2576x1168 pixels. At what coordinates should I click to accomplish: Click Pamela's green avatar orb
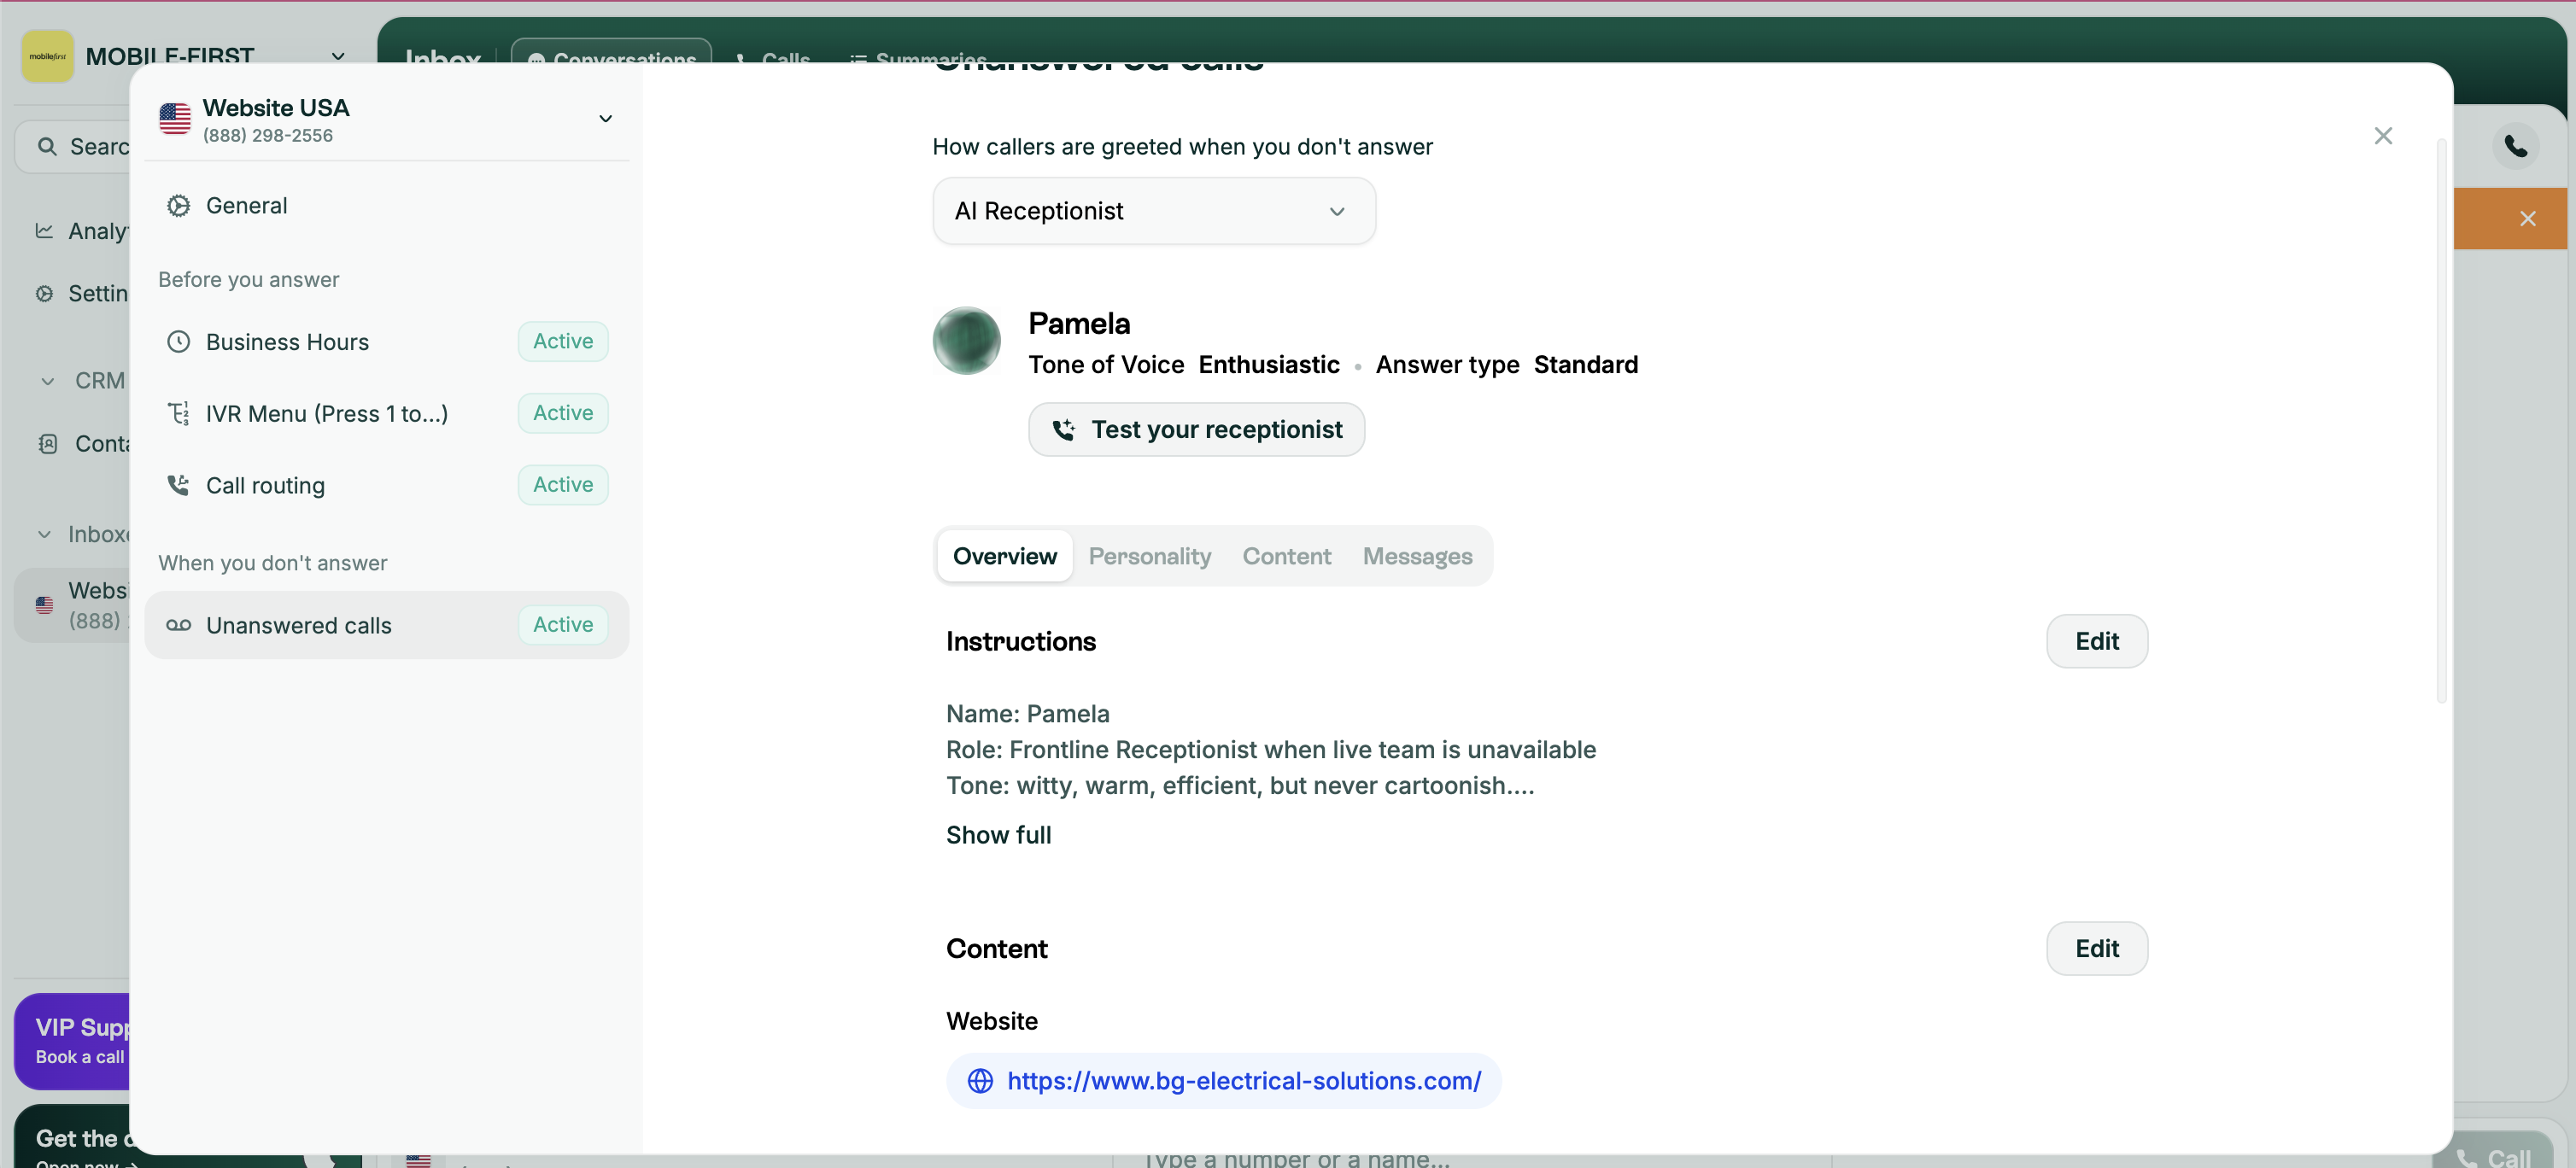(966, 341)
